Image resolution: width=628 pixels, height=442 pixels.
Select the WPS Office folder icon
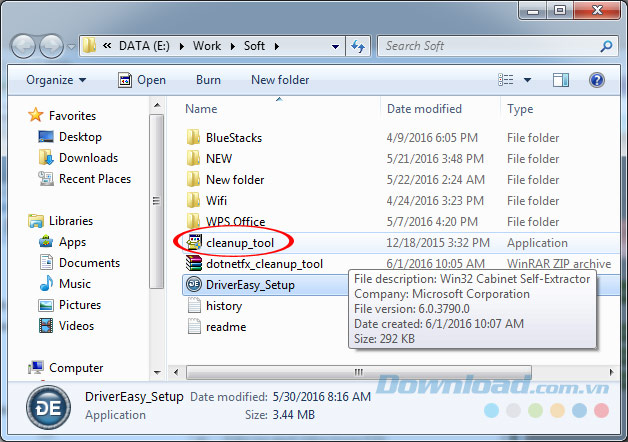(x=193, y=220)
